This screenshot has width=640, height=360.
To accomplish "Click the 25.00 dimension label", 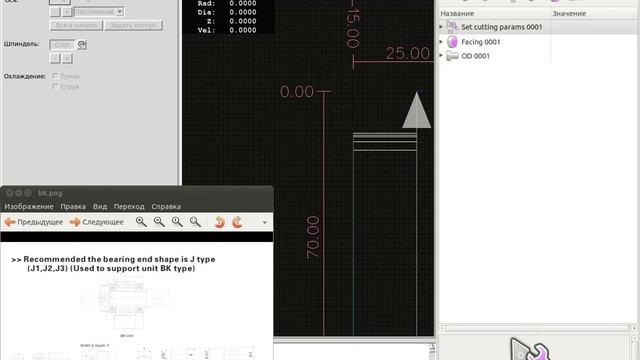I will pyautogui.click(x=407, y=53).
